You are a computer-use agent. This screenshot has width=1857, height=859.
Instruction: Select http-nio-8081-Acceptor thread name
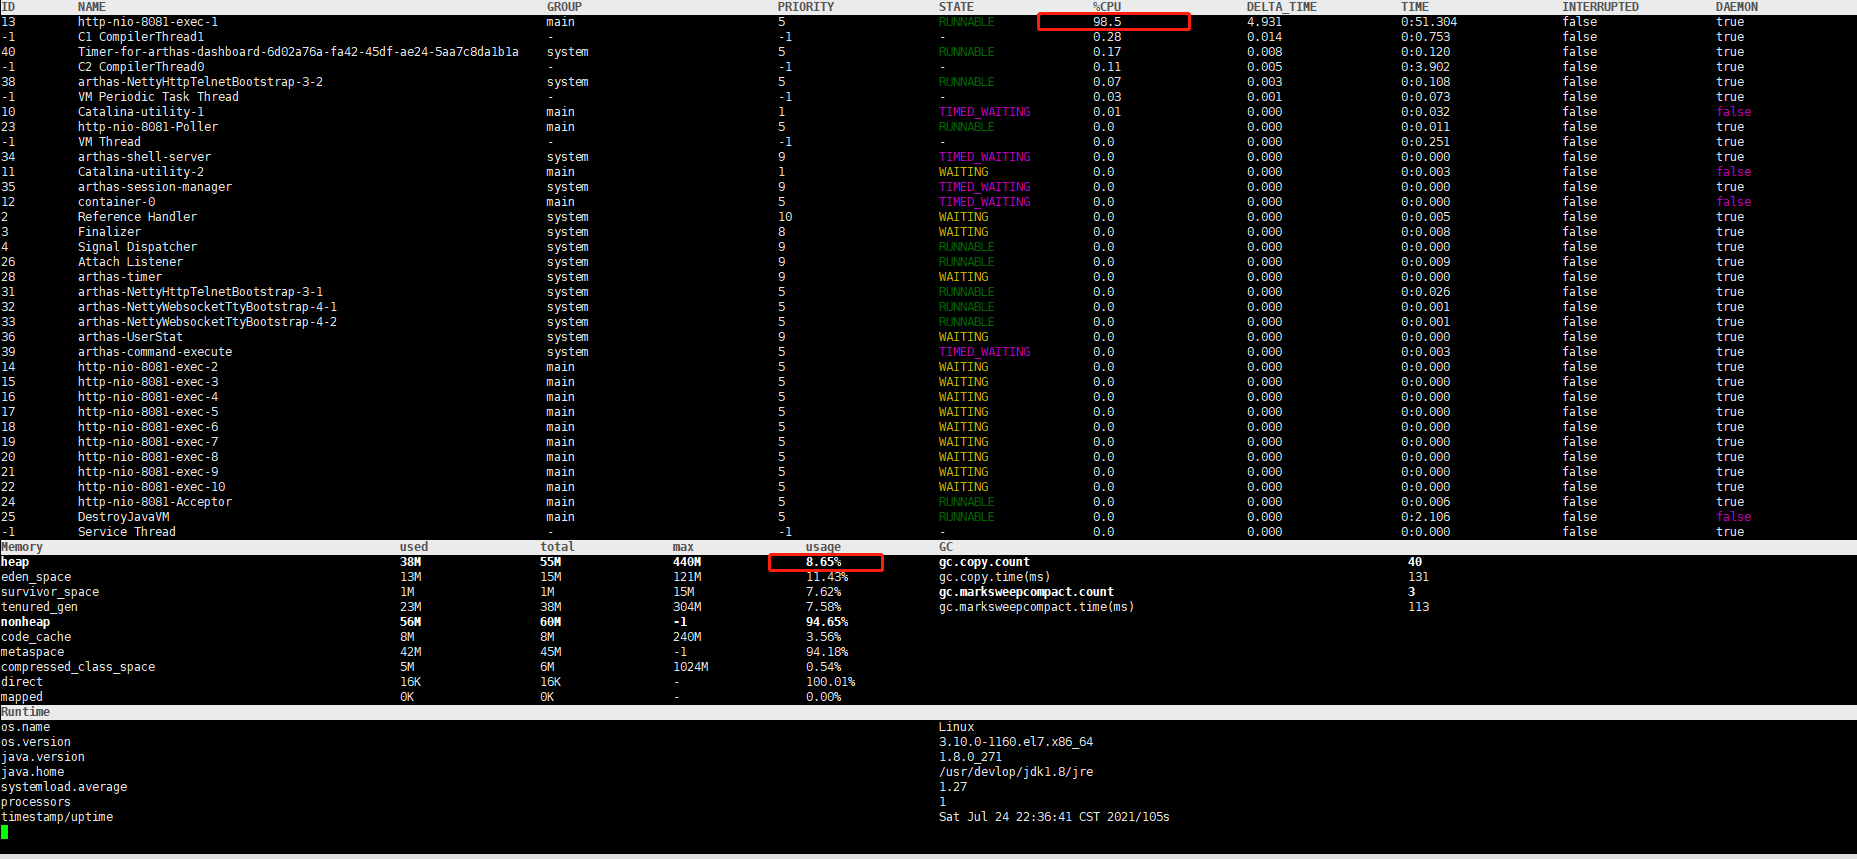click(155, 502)
